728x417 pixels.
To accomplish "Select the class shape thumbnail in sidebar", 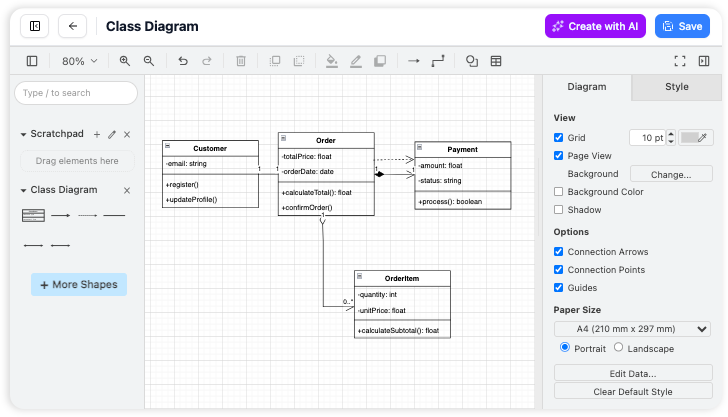I will (33, 215).
